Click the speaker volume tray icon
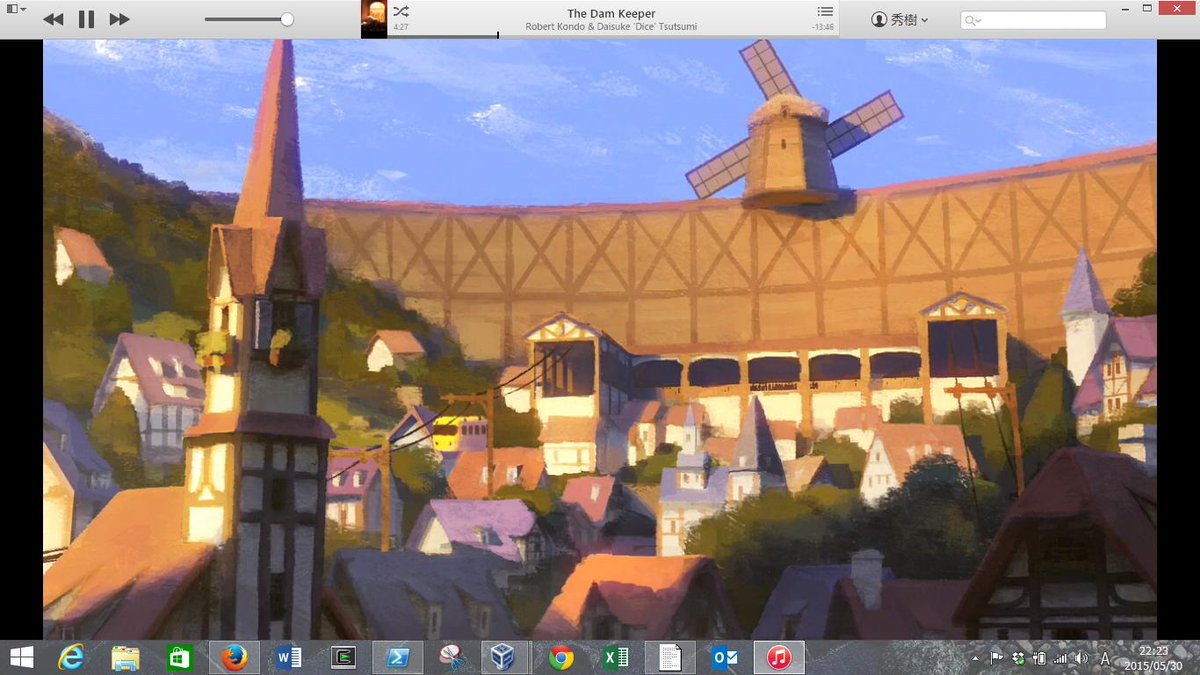This screenshot has width=1200, height=675. pyautogui.click(x=1083, y=658)
